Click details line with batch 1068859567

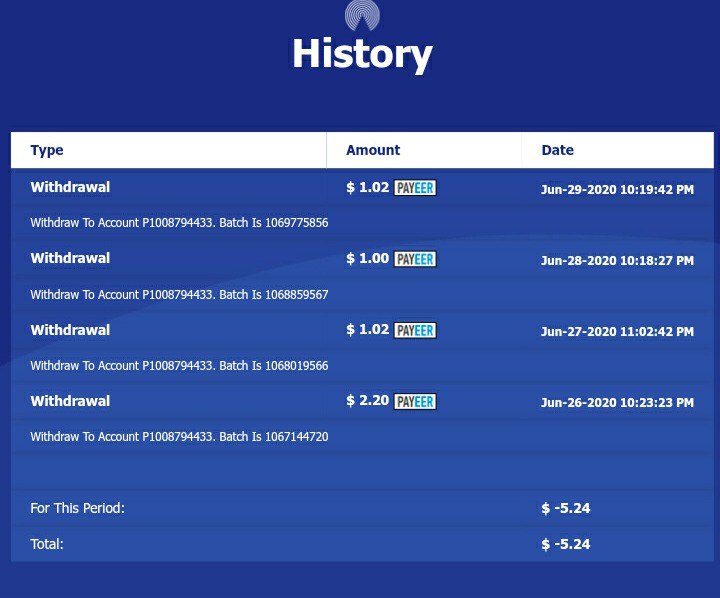[x=179, y=294]
